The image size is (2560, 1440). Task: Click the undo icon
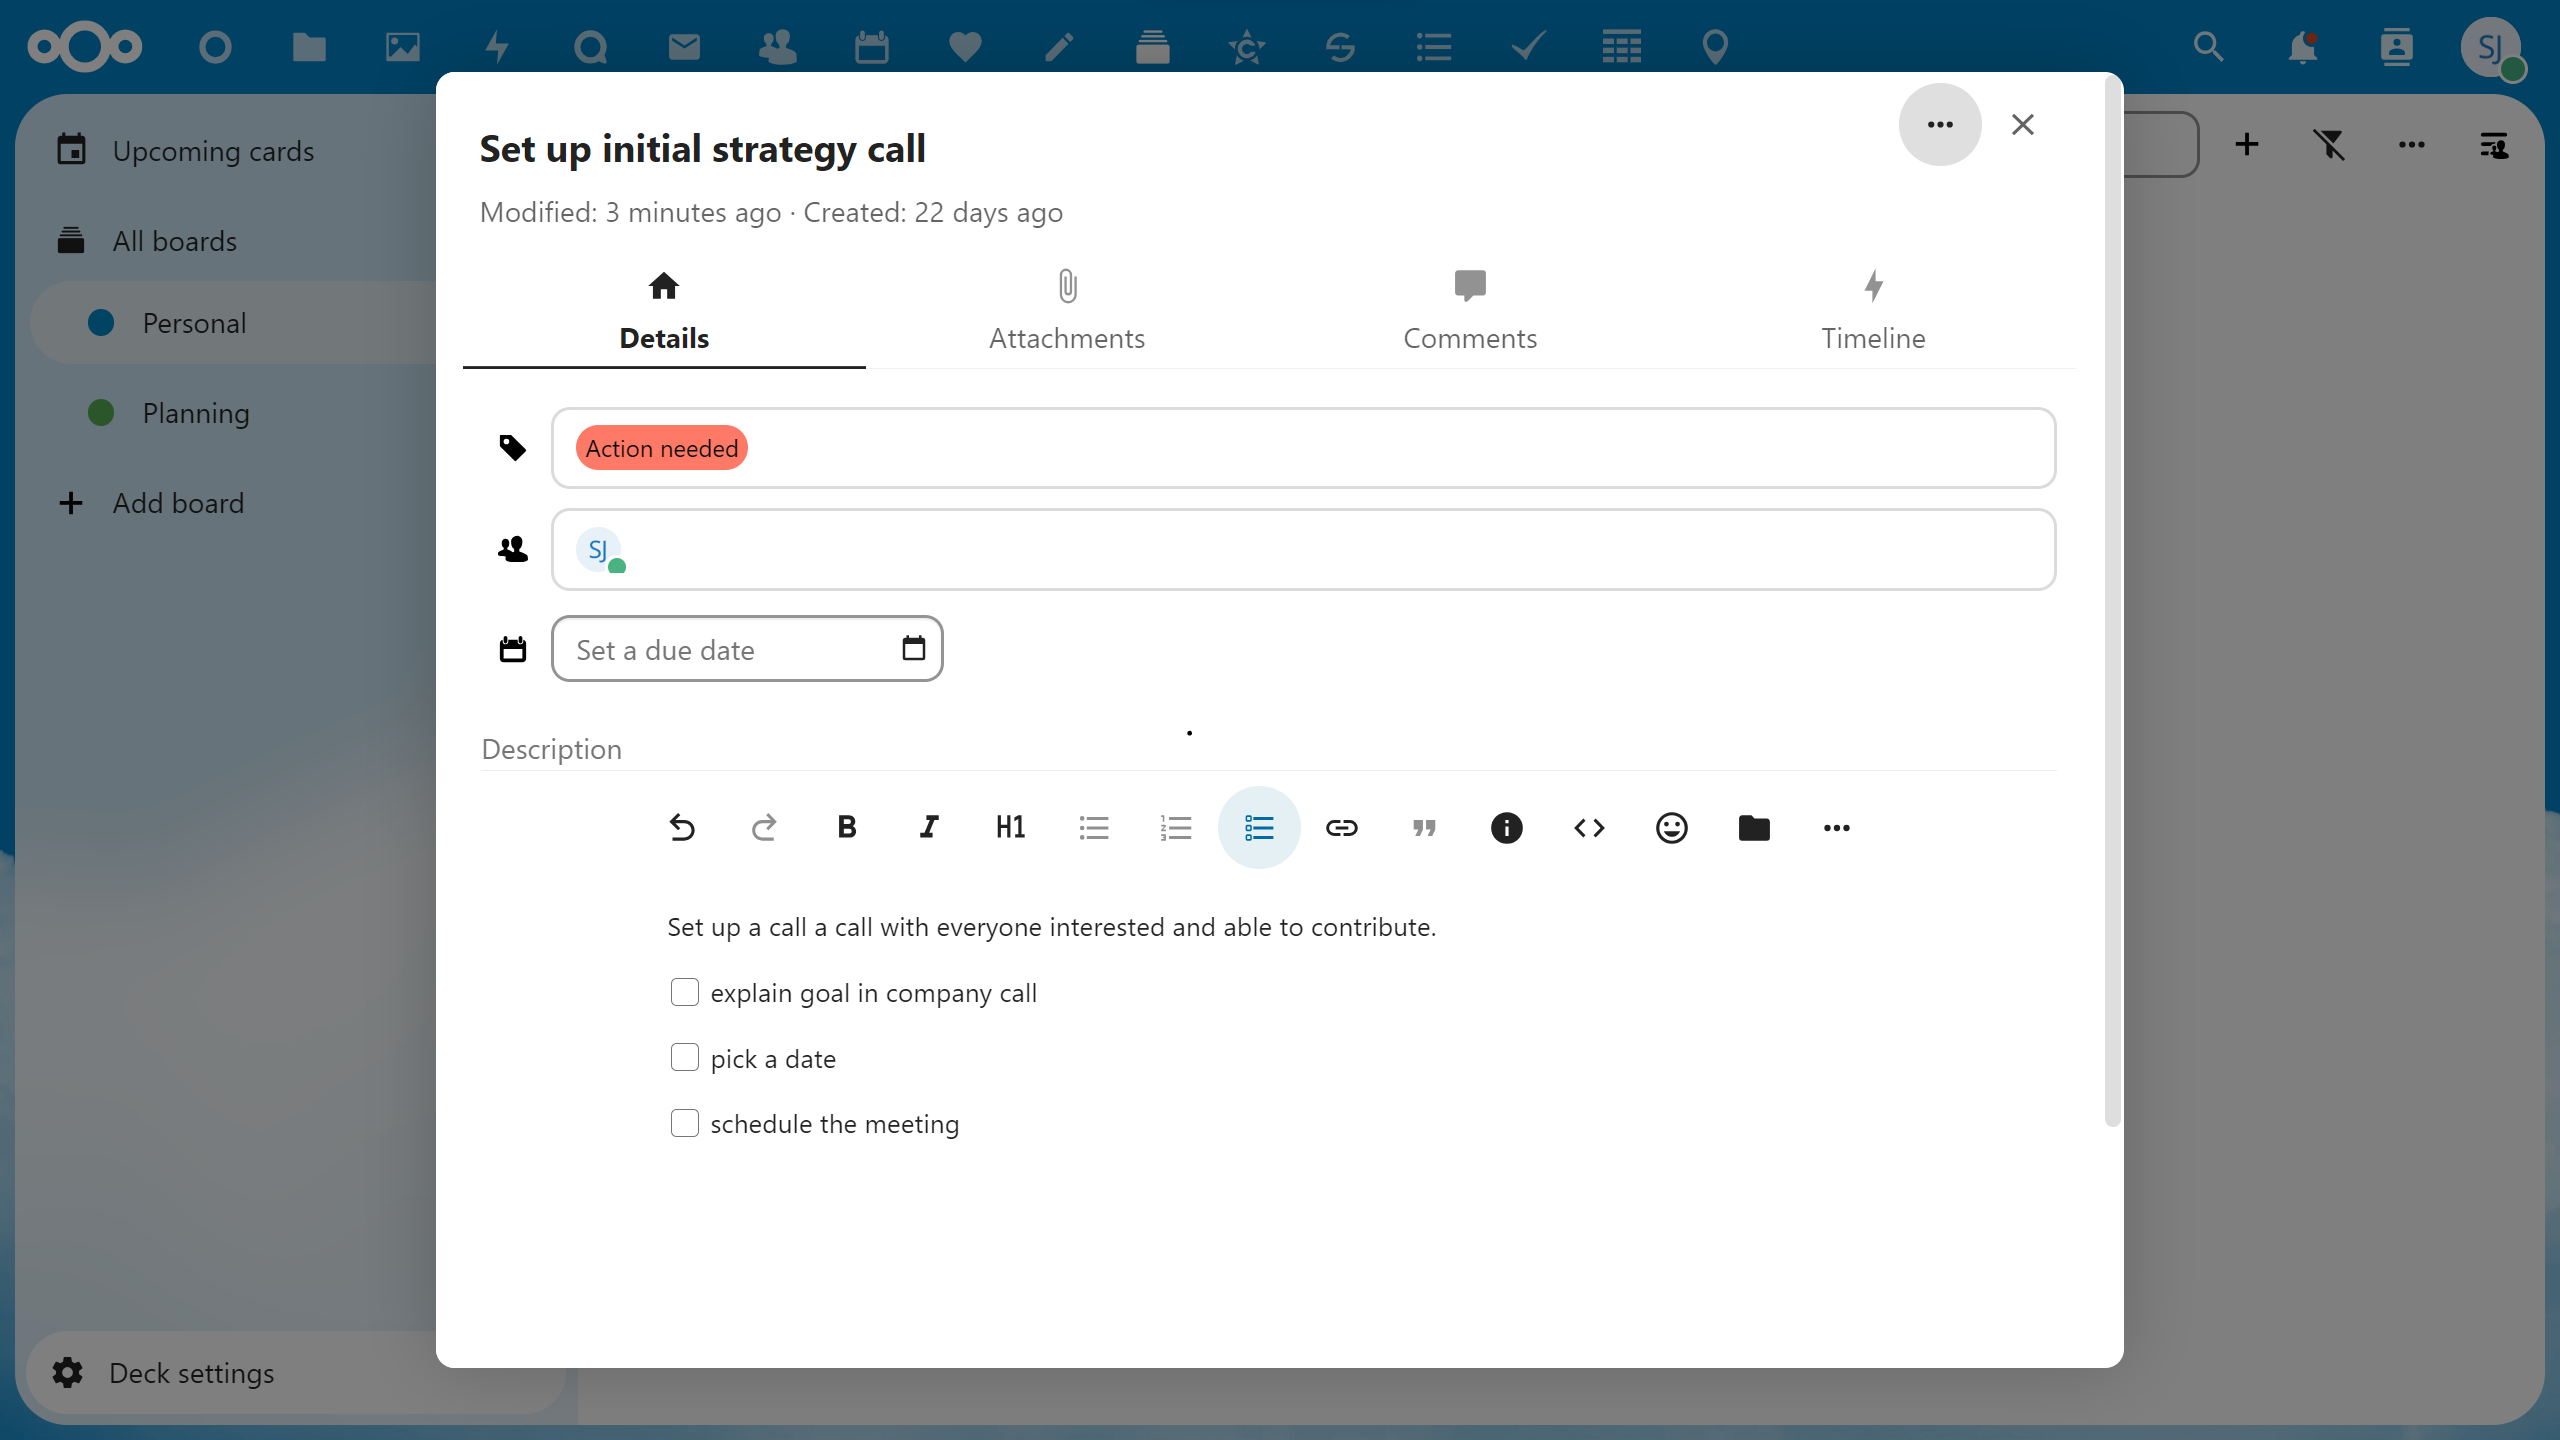[x=682, y=826]
